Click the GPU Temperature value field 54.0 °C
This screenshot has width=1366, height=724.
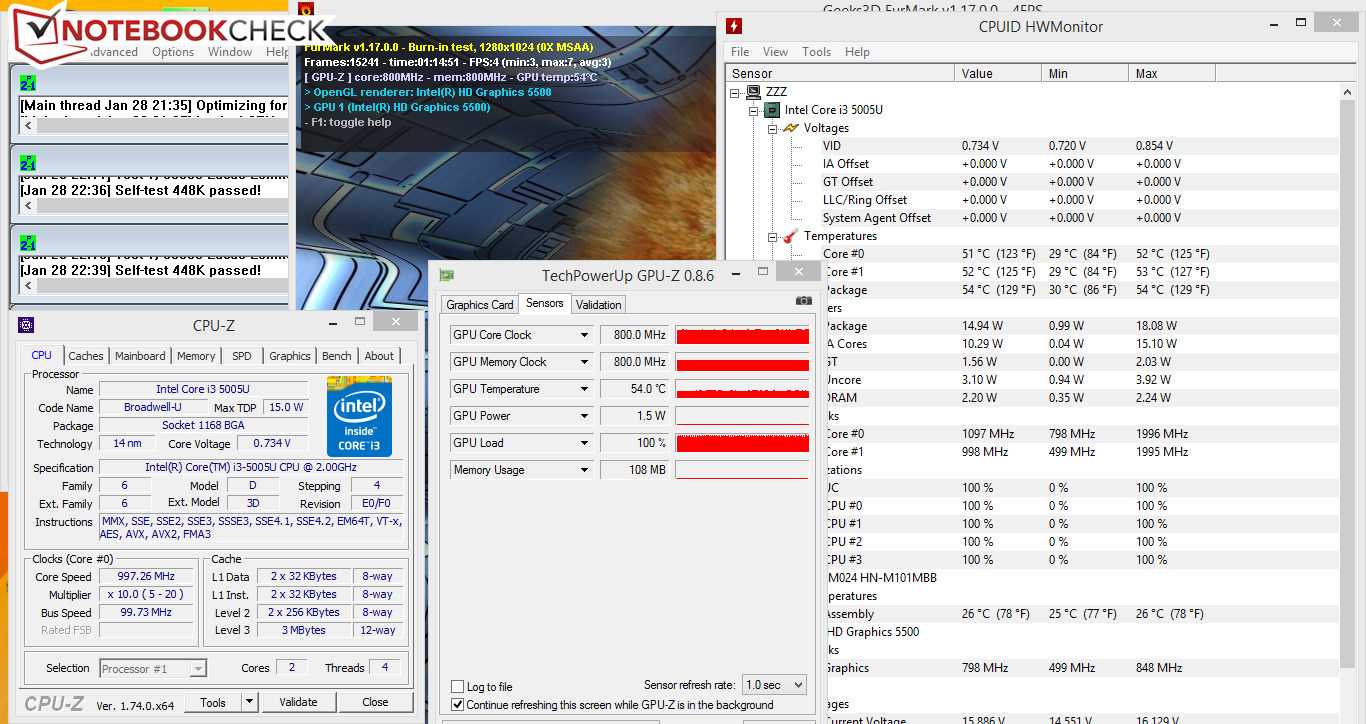pyautogui.click(x=635, y=389)
